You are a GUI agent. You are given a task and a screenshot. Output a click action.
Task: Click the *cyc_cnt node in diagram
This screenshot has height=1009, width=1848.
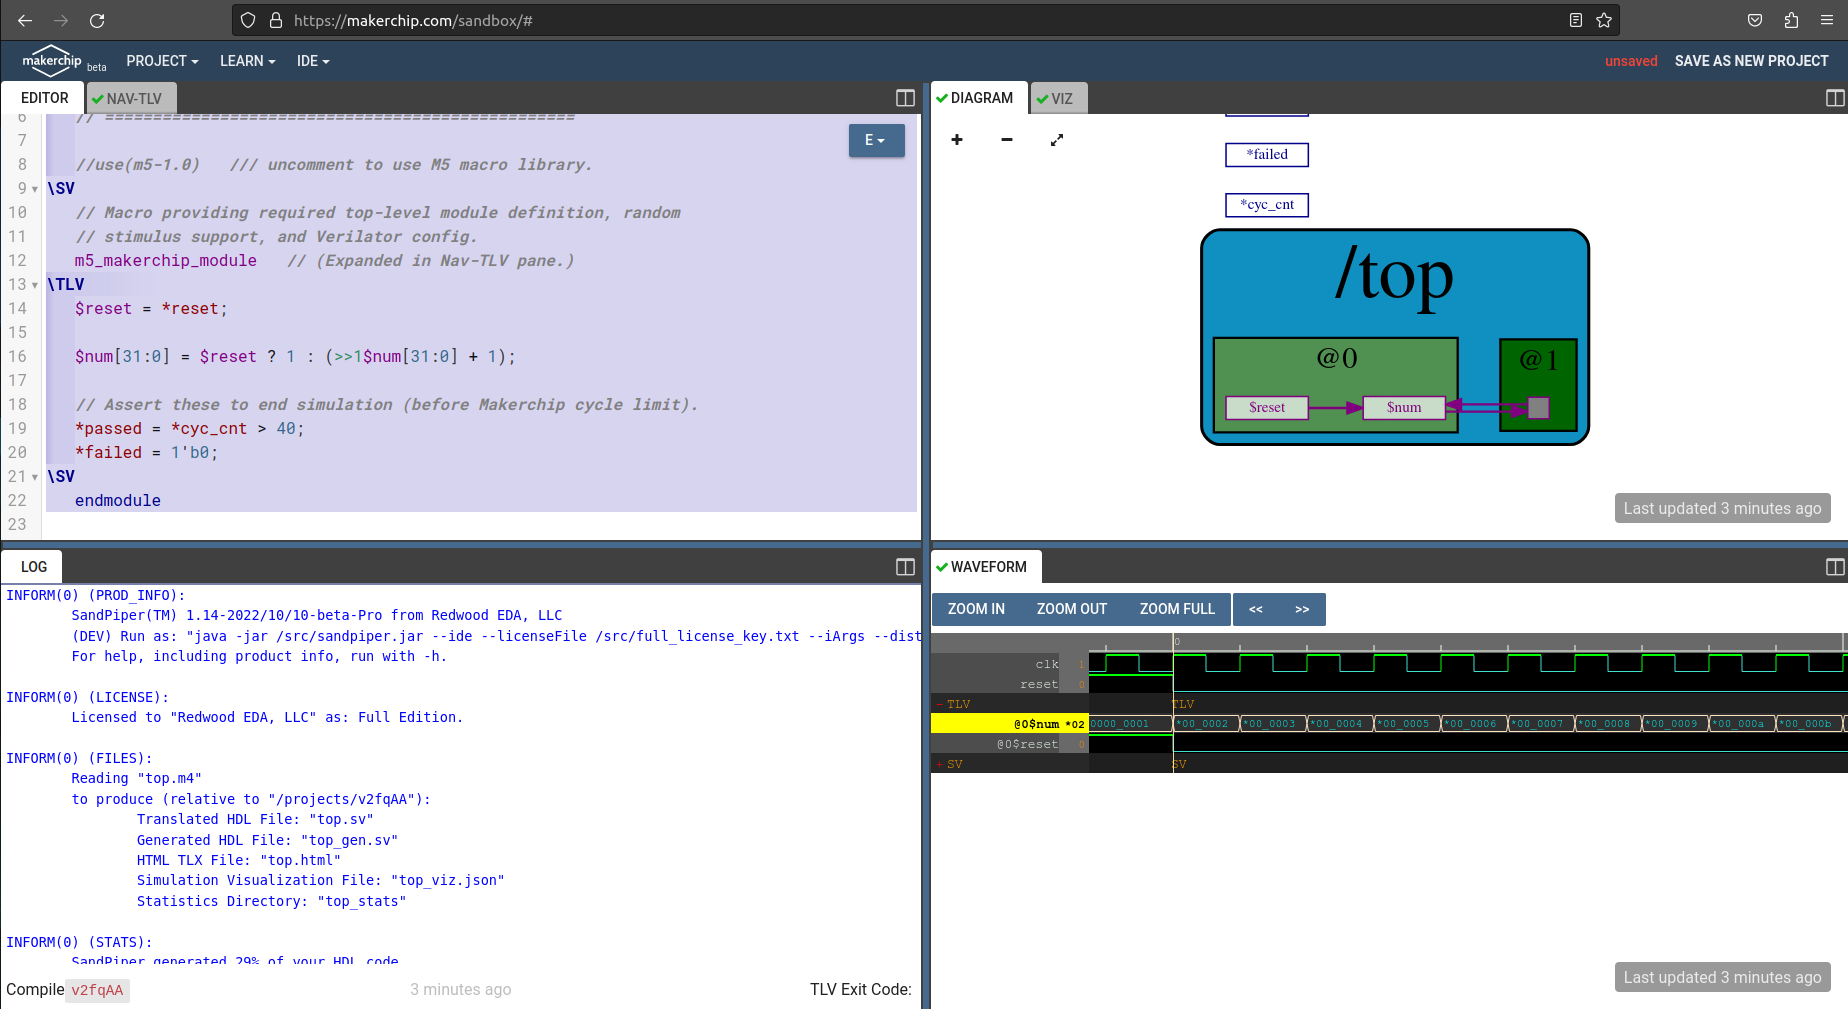coord(1267,205)
